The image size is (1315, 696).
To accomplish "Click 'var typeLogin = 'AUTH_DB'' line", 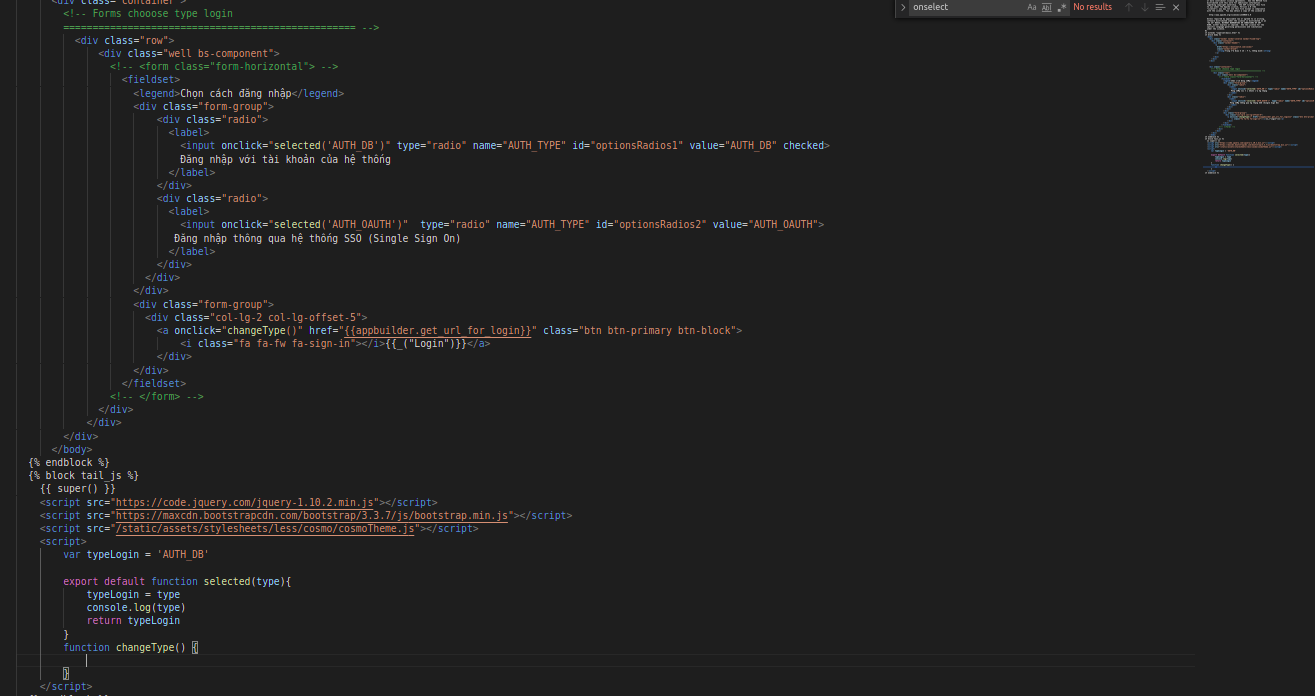I will (136, 554).
